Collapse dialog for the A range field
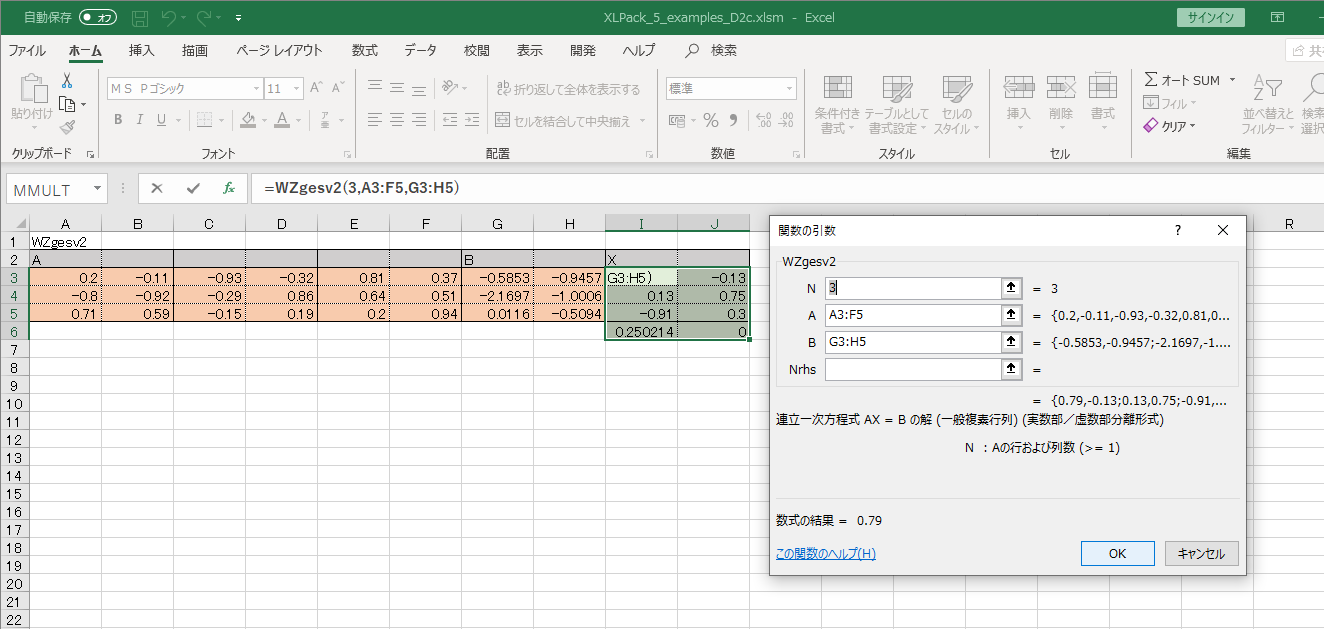Viewport: 1324px width, 629px height. [x=1011, y=315]
